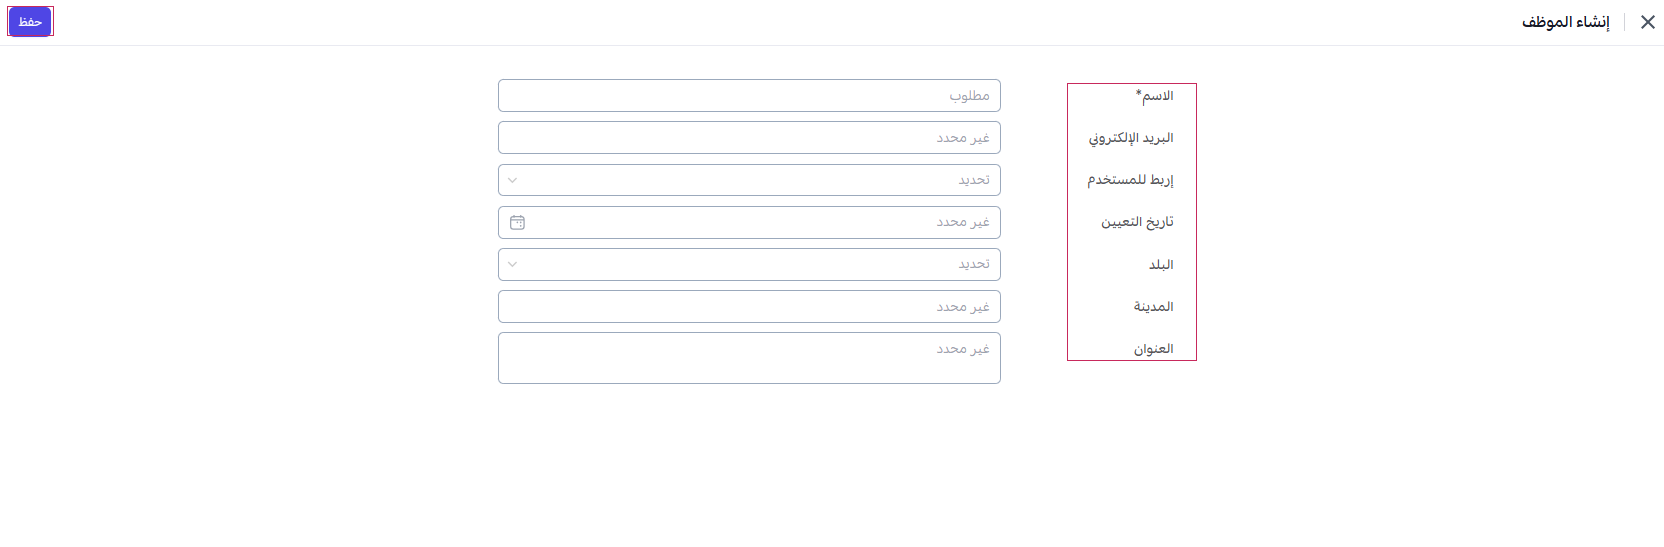Expand chevron arrow of البلد country dropdown
The height and width of the screenshot is (547, 1664).
point(513,265)
